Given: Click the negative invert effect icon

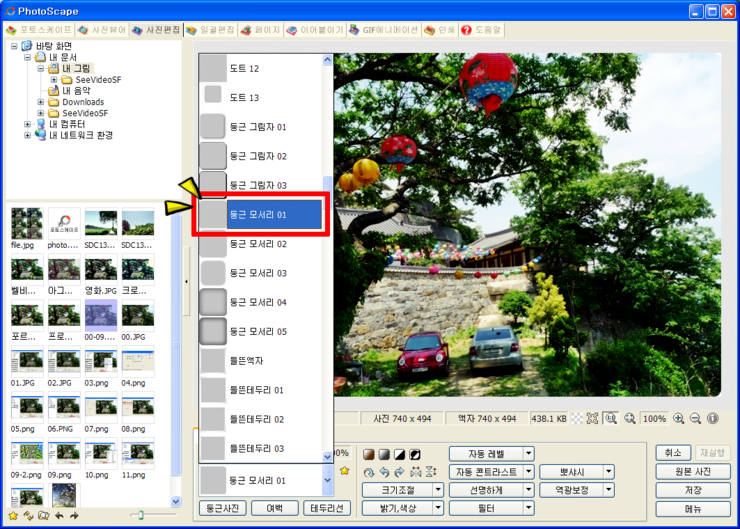Looking at the screenshot, I should [414, 454].
